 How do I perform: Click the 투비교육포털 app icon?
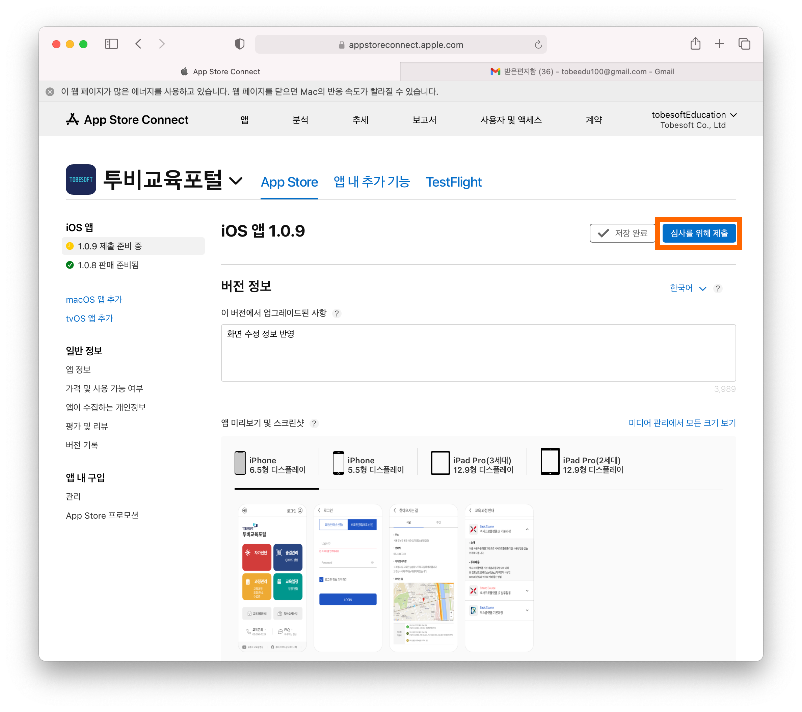point(81,180)
